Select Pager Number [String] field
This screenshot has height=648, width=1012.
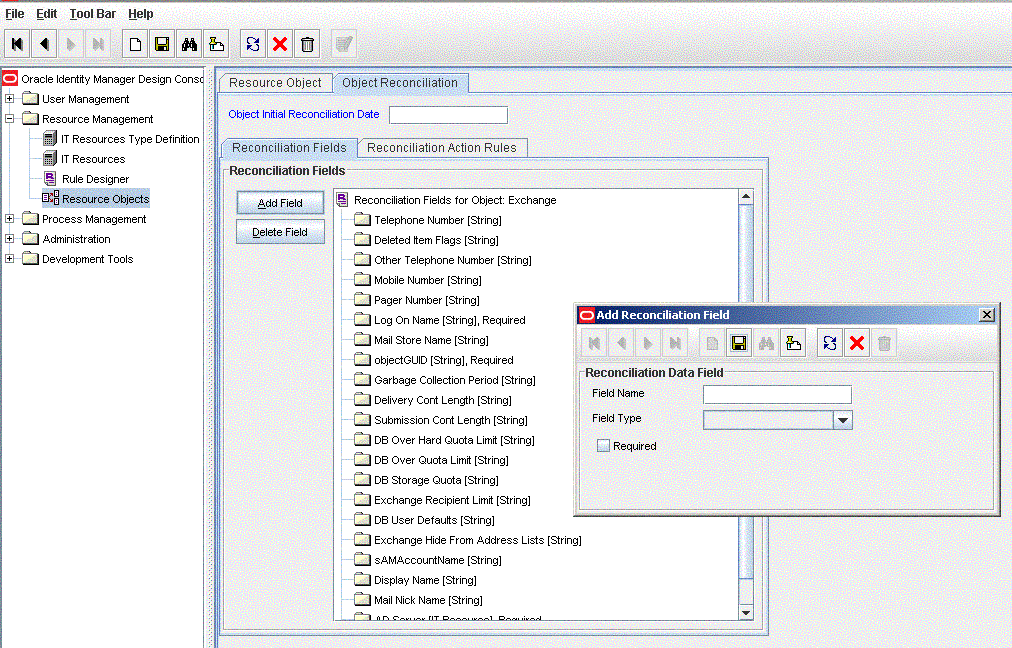tap(427, 300)
